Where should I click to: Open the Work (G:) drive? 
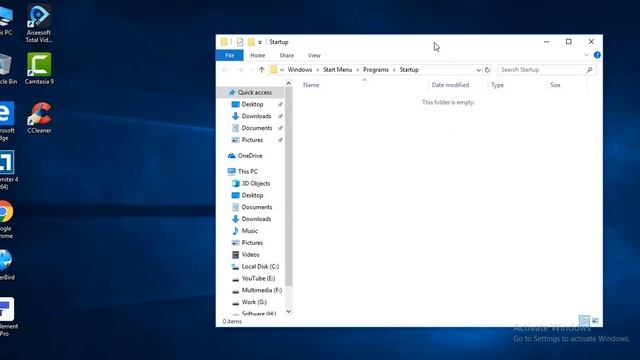click(254, 302)
